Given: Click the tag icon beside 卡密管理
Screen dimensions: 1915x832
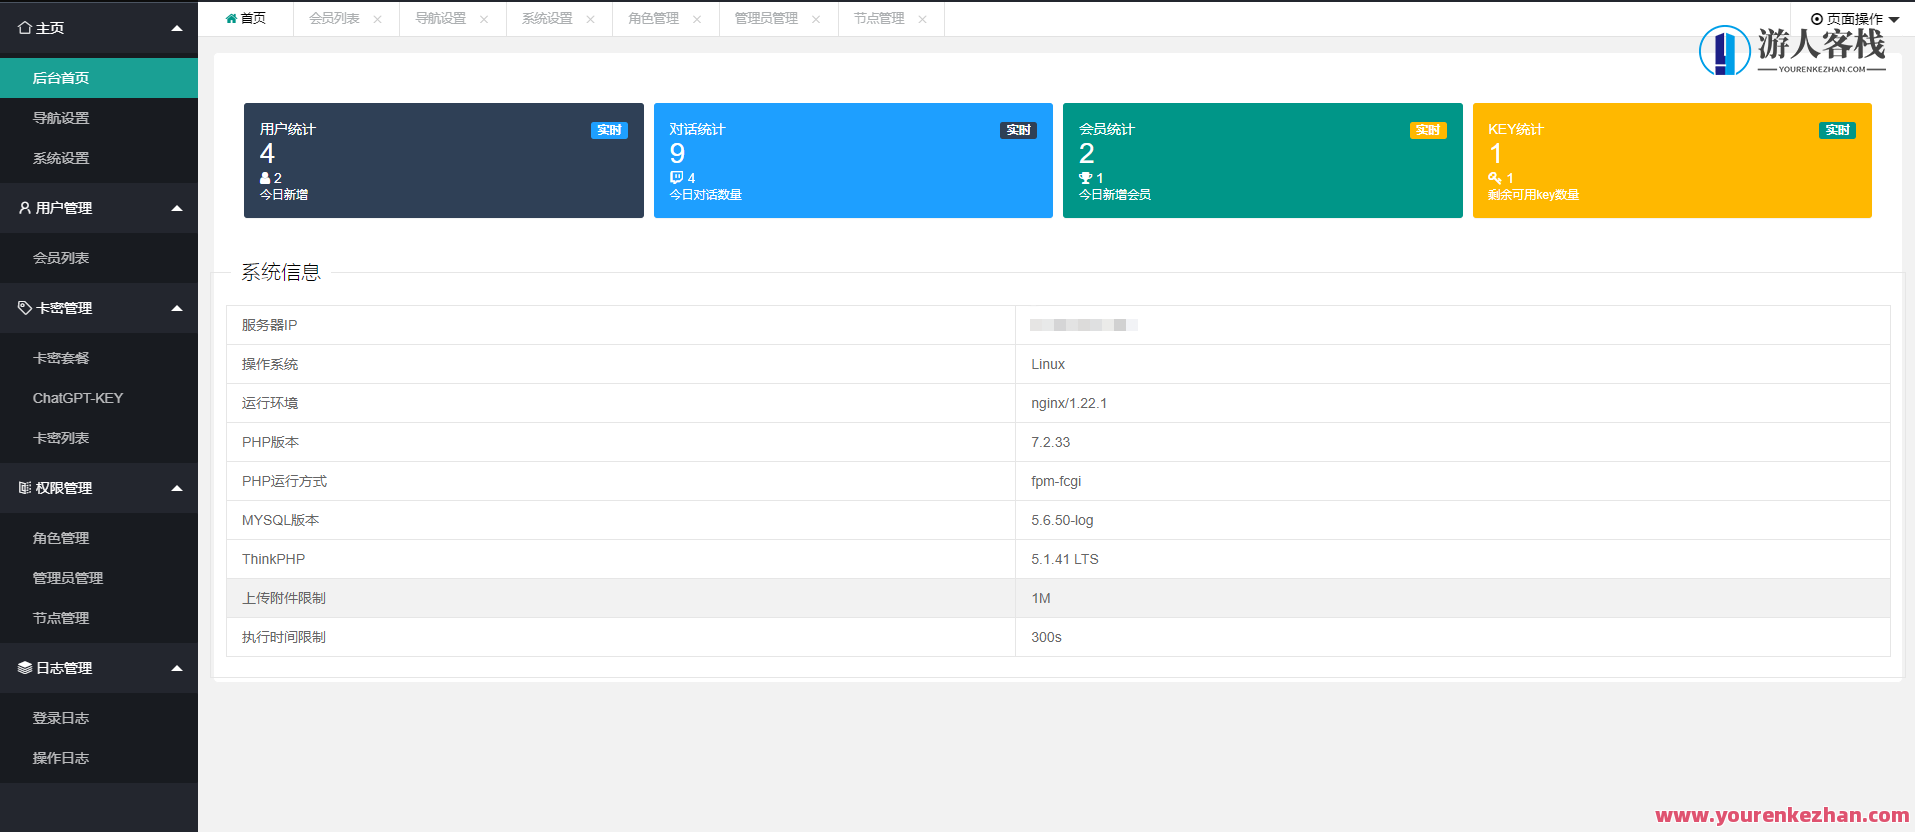Looking at the screenshot, I should [x=25, y=308].
